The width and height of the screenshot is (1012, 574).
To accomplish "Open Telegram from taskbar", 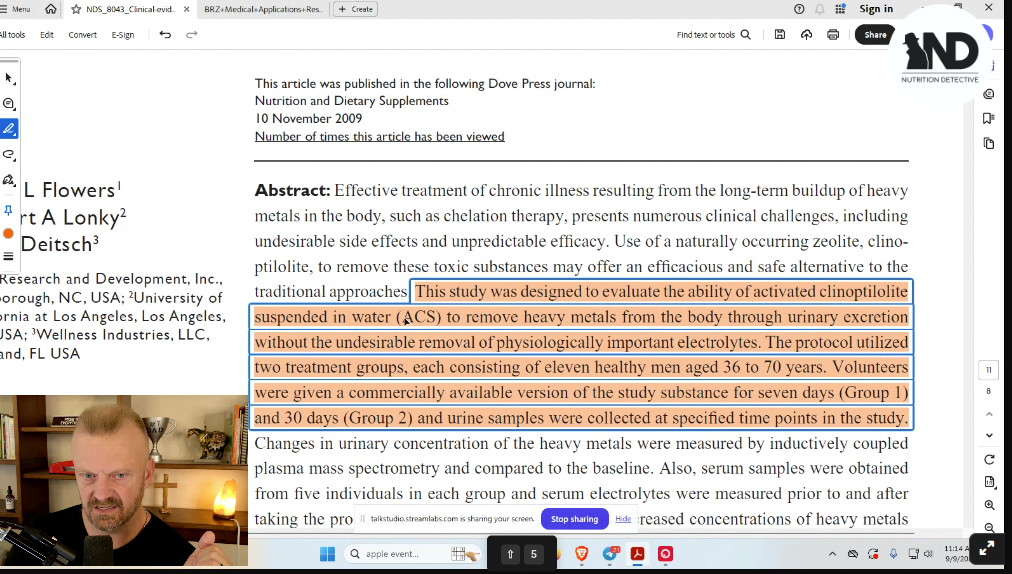I will click(x=610, y=554).
